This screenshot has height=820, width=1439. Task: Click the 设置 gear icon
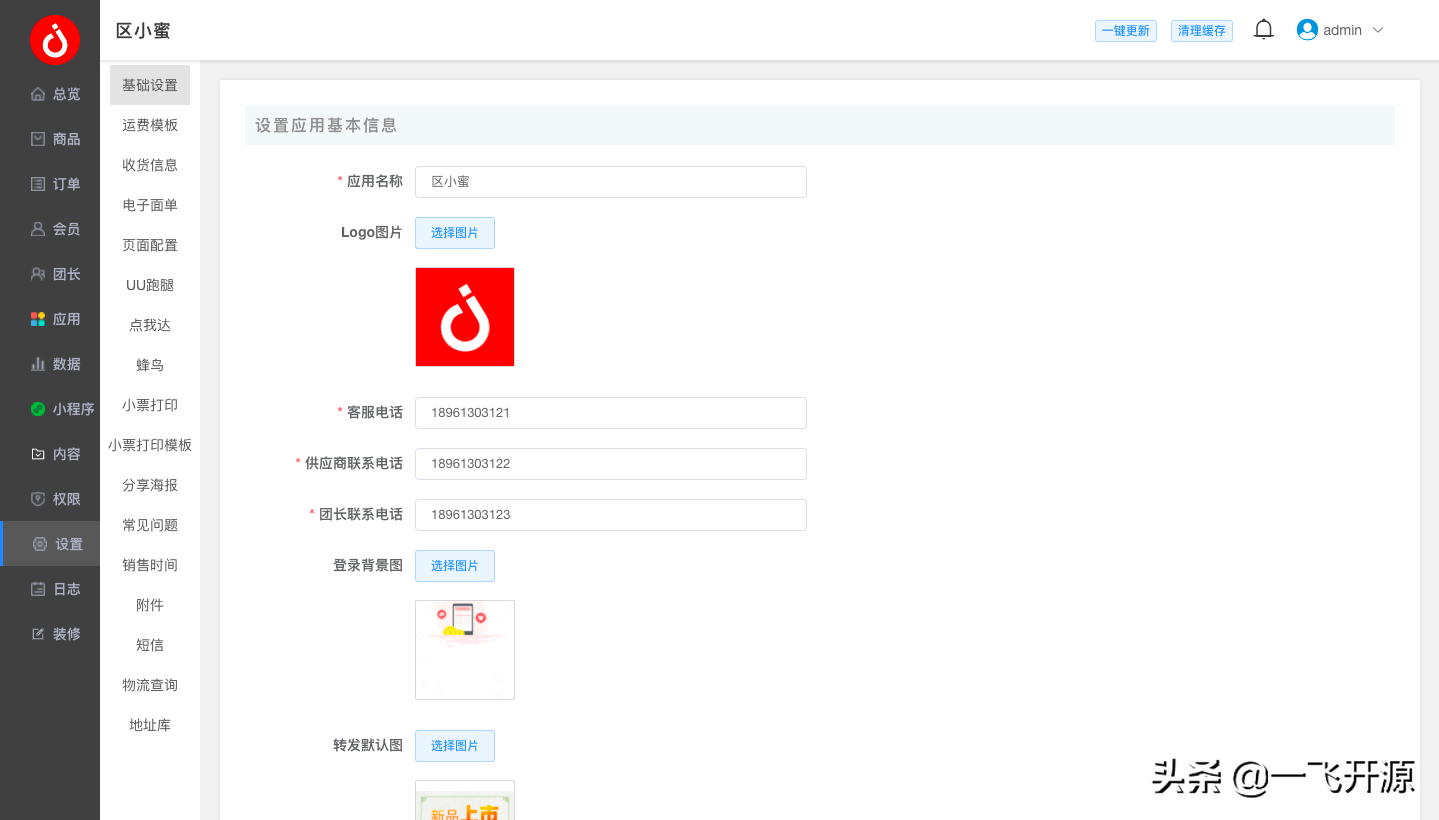point(40,544)
